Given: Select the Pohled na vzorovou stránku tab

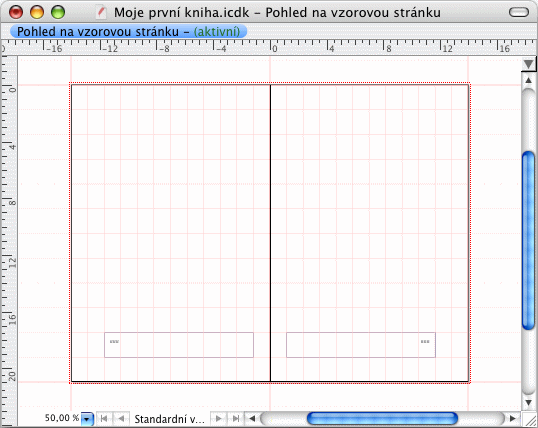Looking at the screenshot, I should point(128,32).
